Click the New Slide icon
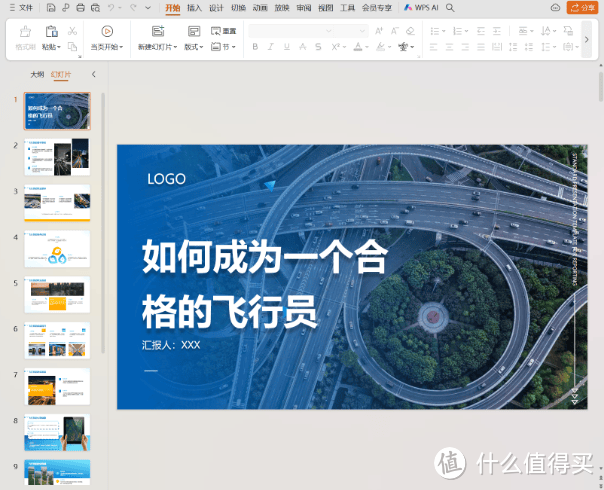This screenshot has height=490, width=604. [158, 31]
